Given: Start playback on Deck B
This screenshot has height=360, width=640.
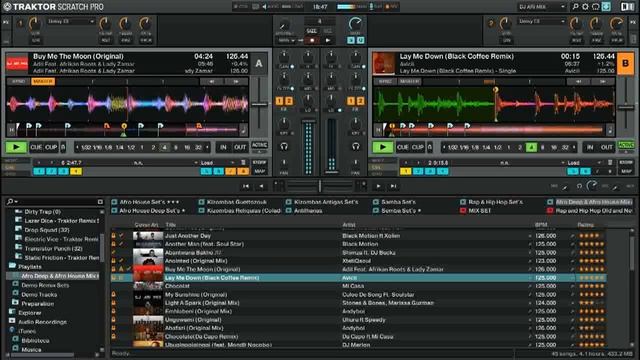Looking at the screenshot, I should [x=382, y=147].
